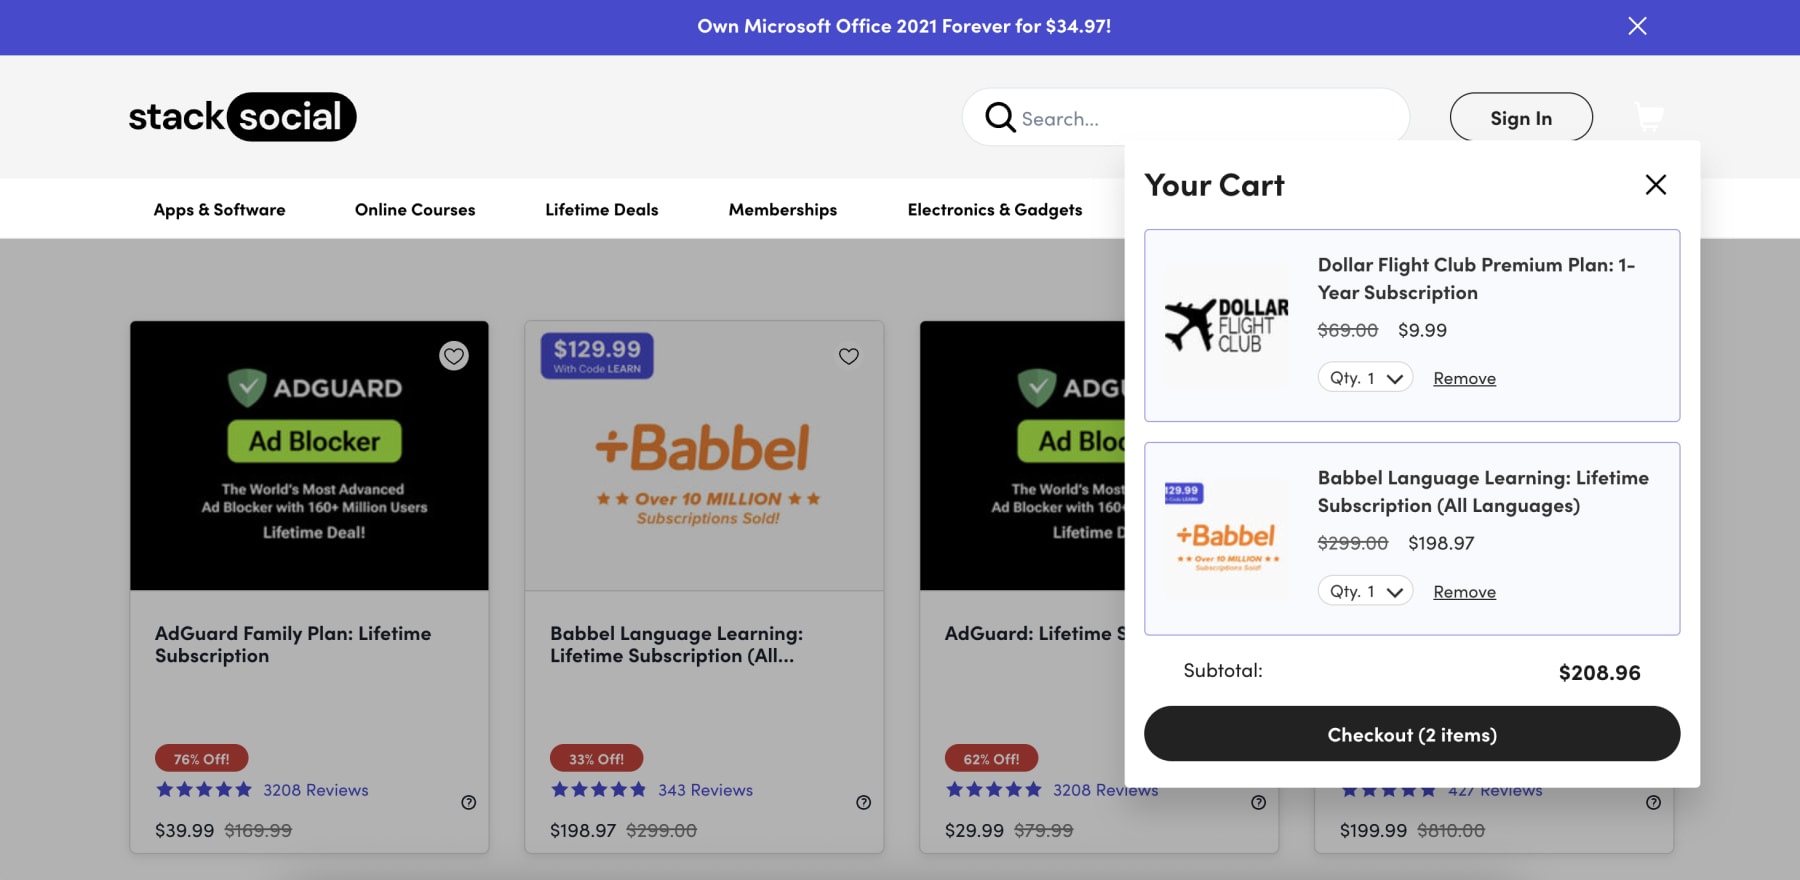Click help icon on AdGuard Family Plan card
The width and height of the screenshot is (1800, 880).
coord(468,802)
